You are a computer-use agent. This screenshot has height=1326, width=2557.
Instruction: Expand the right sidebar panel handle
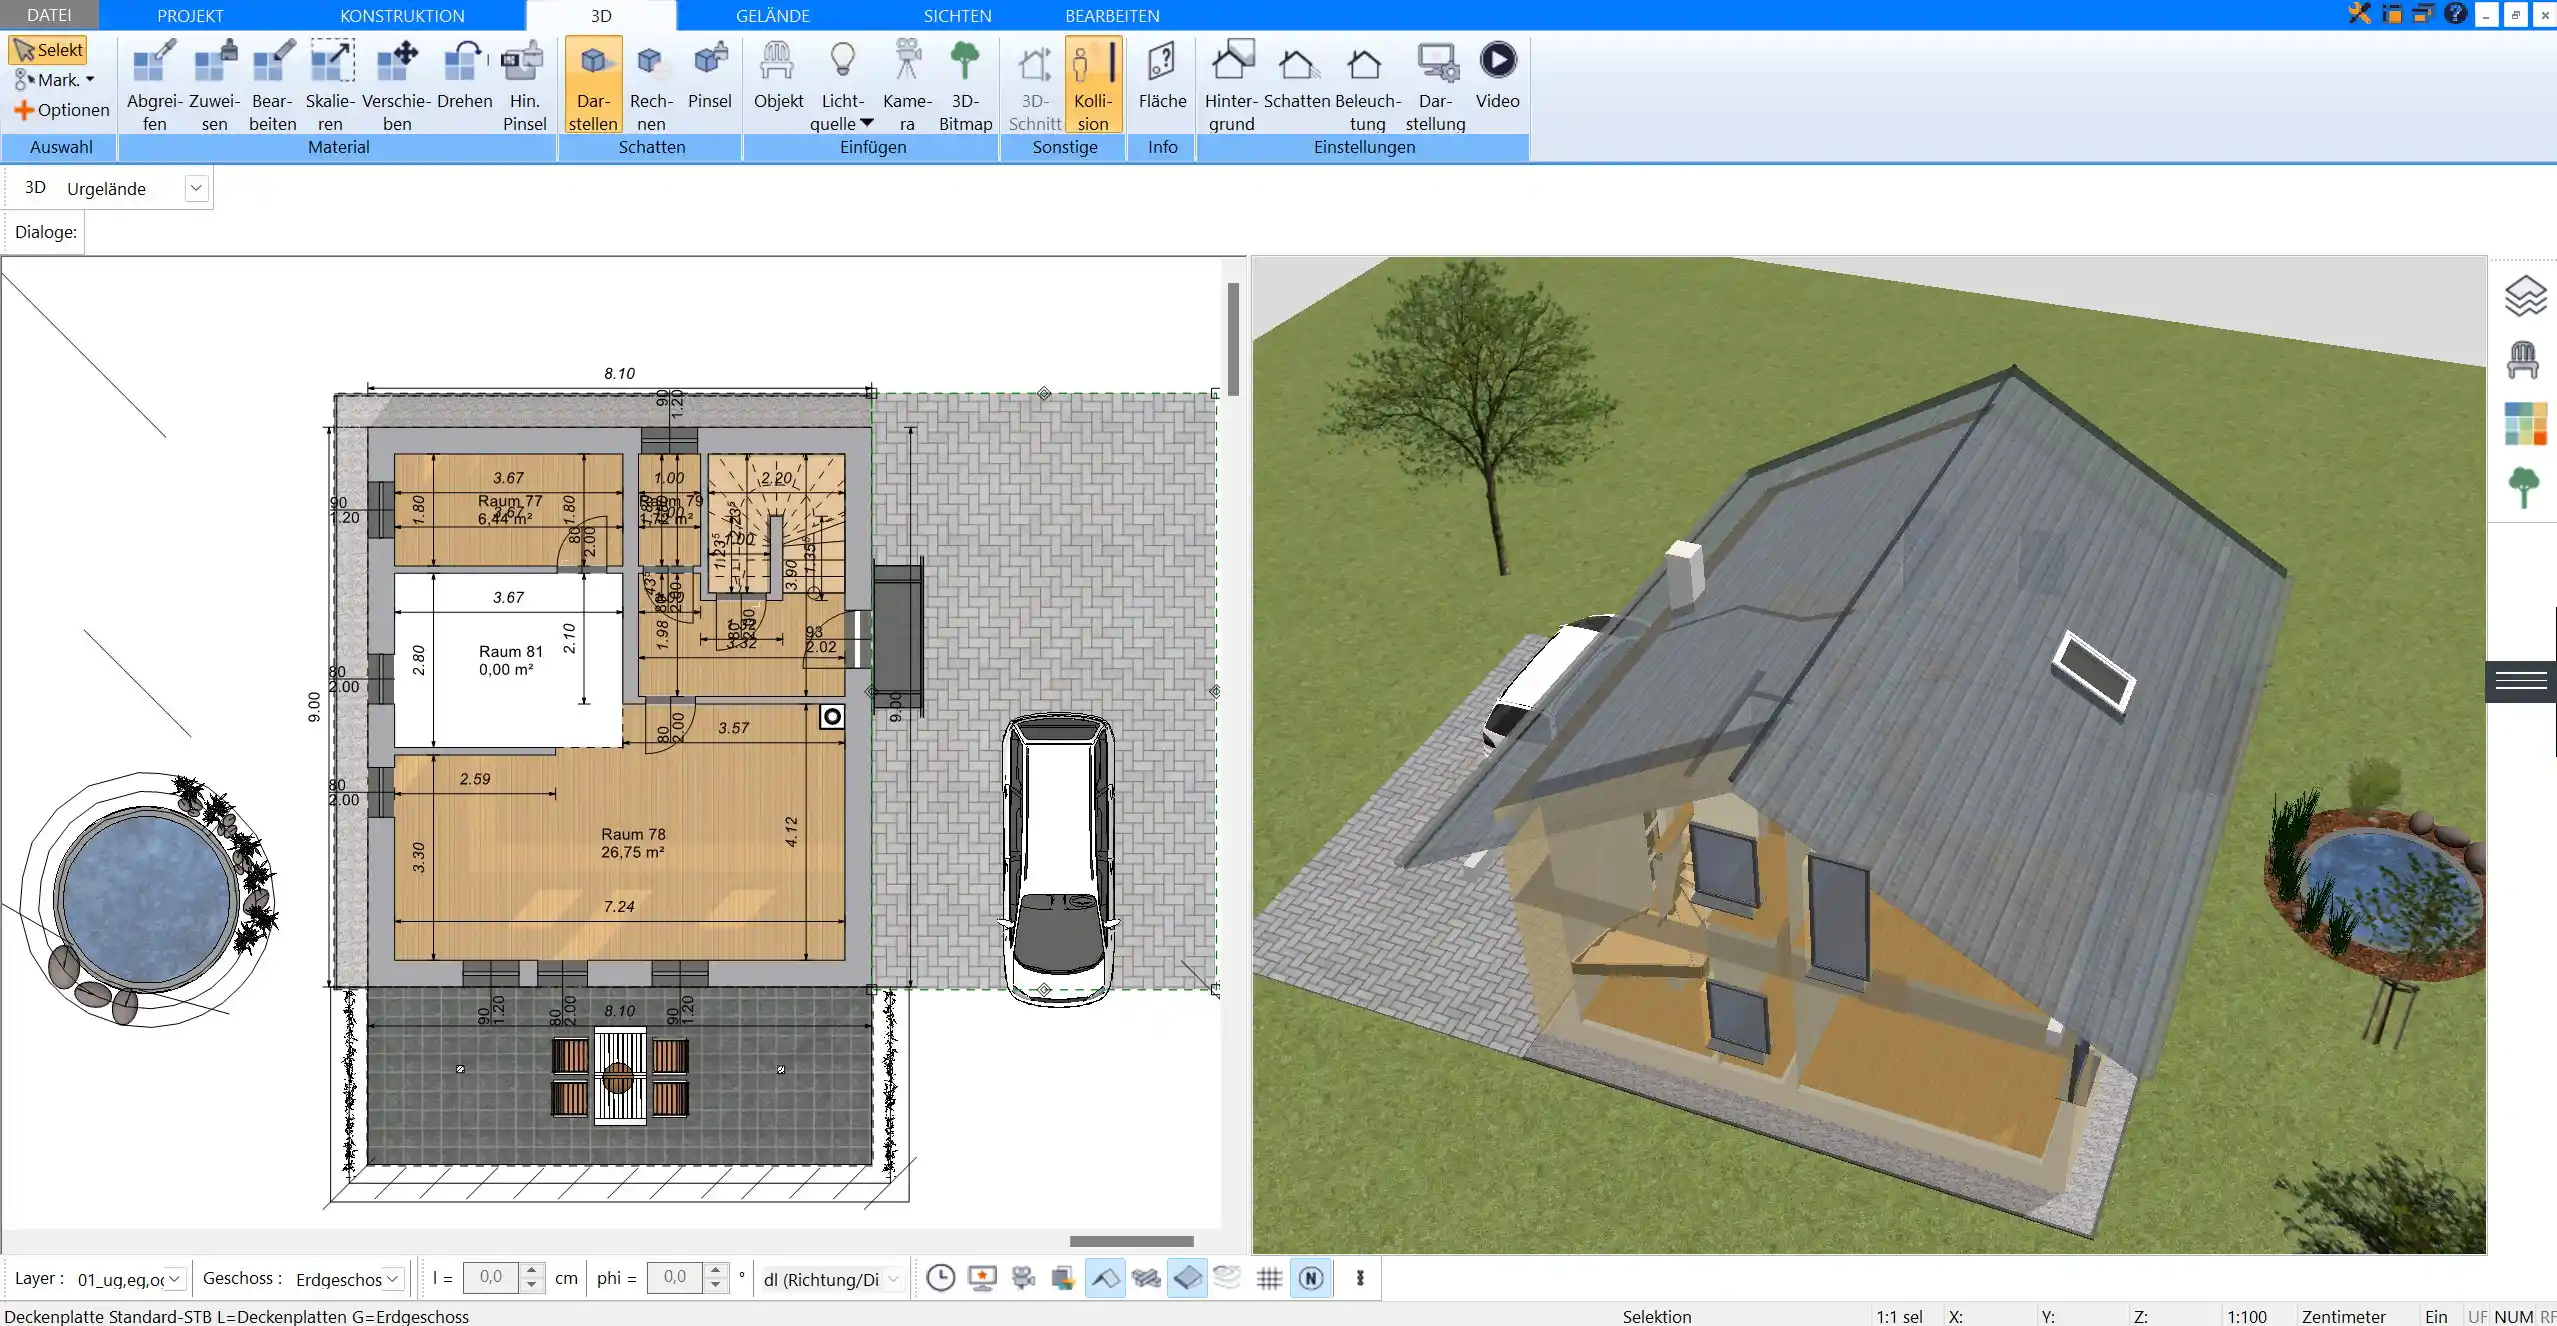[x=2521, y=682]
